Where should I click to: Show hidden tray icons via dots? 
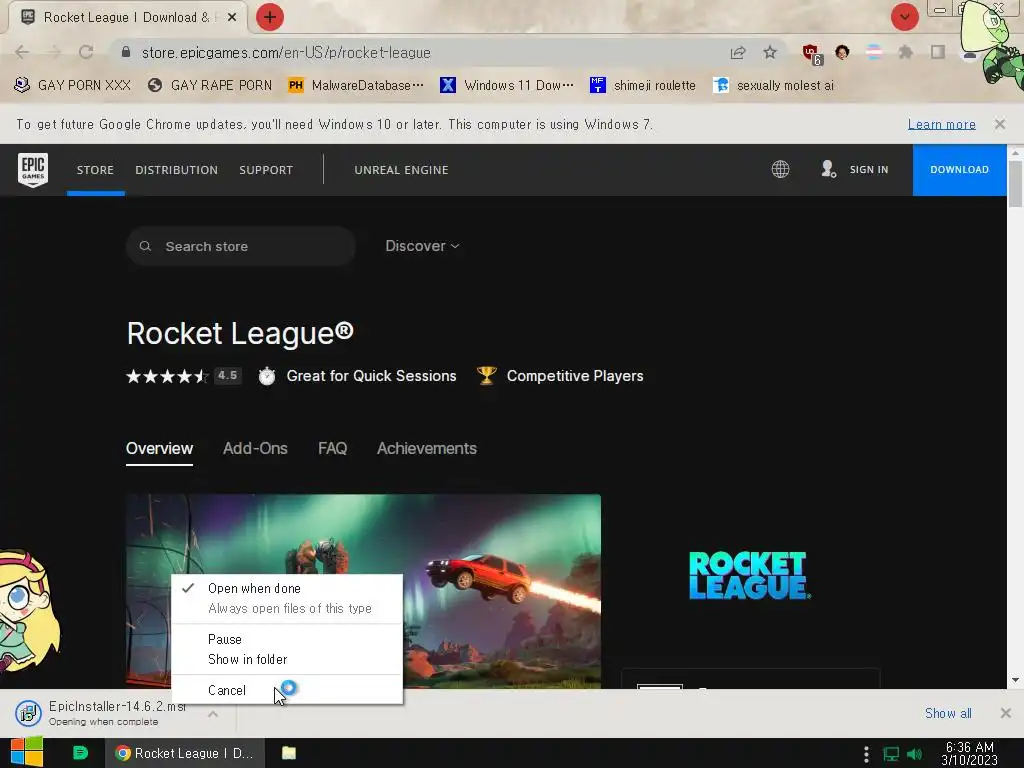tap(866, 754)
